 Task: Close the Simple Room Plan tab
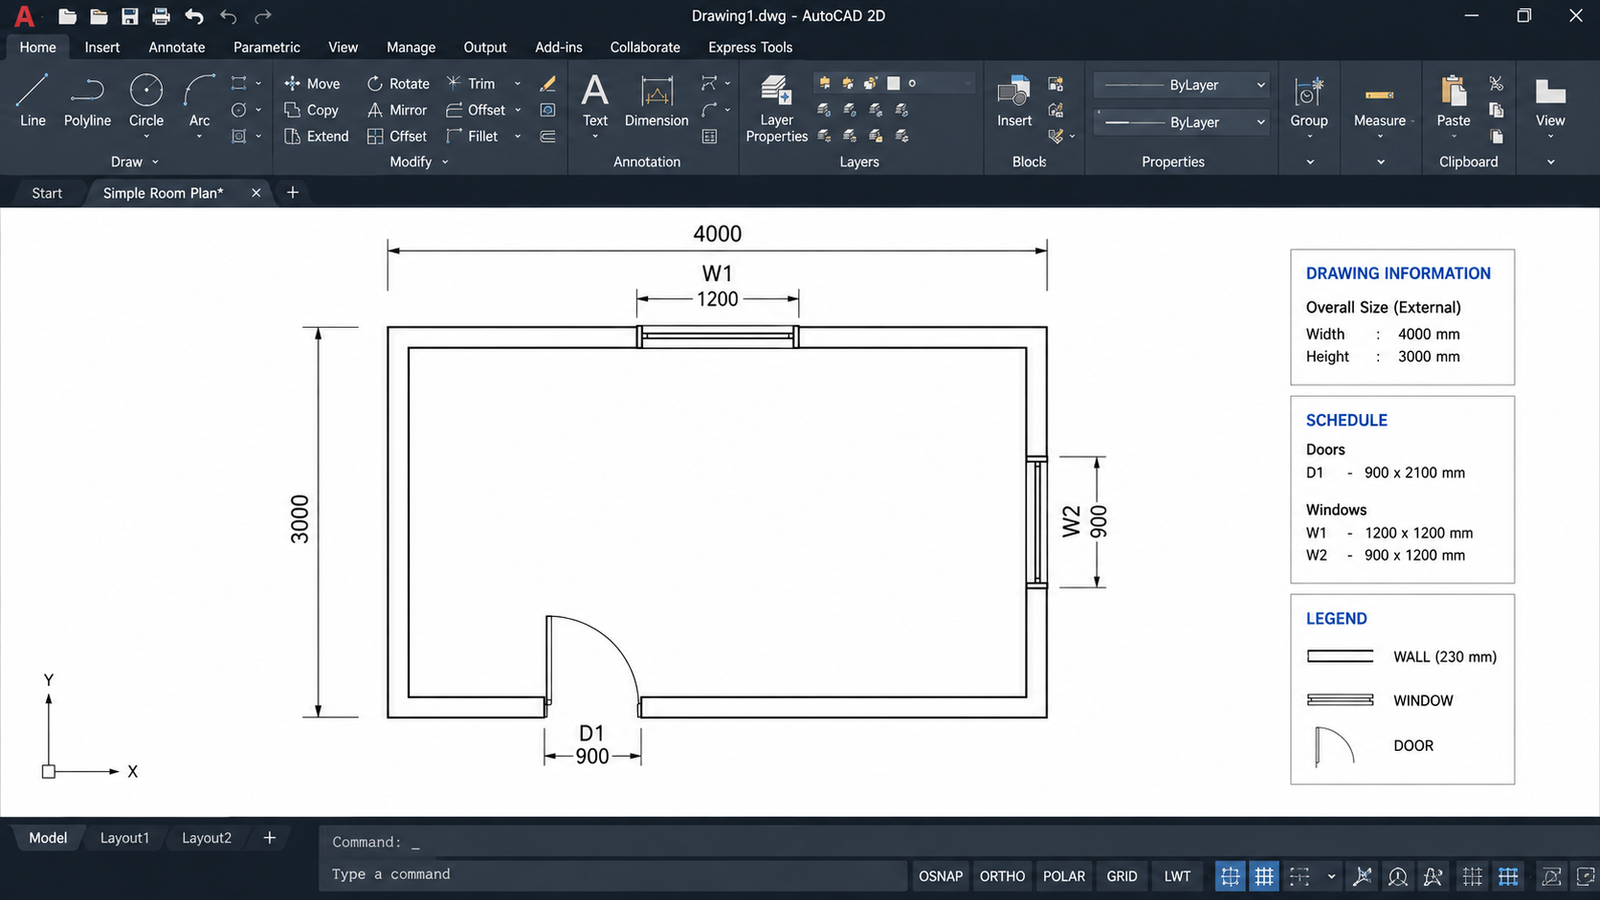point(256,193)
